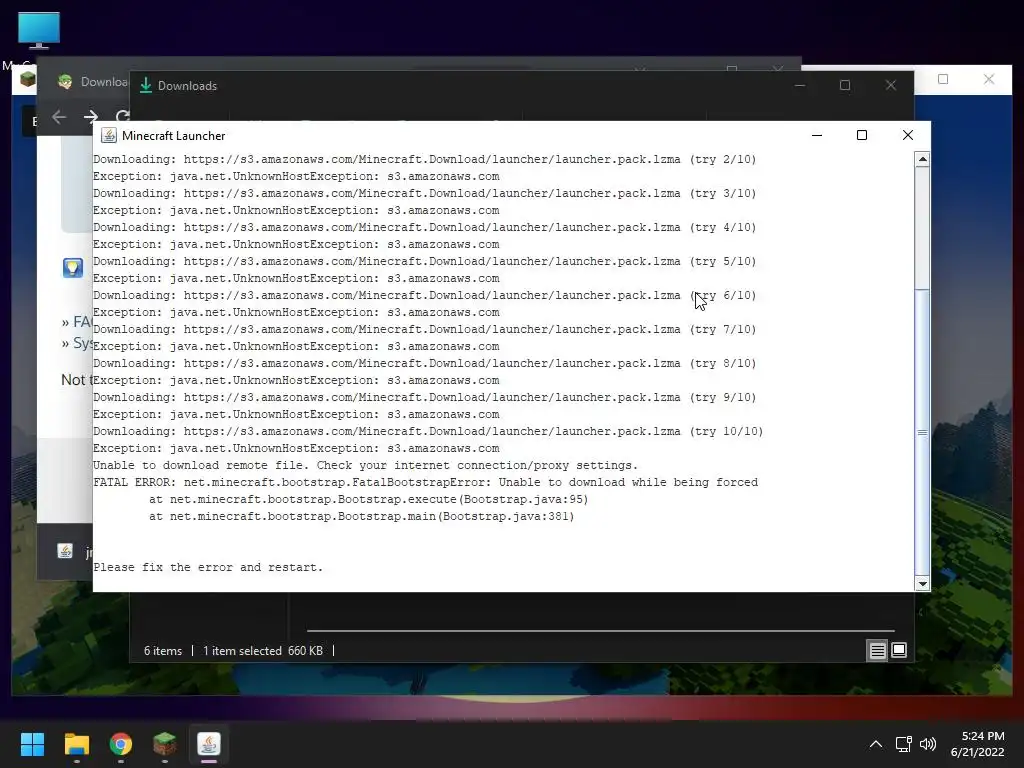Open the clock and calendar flyout
This screenshot has width=1024, height=768.
coord(978,744)
